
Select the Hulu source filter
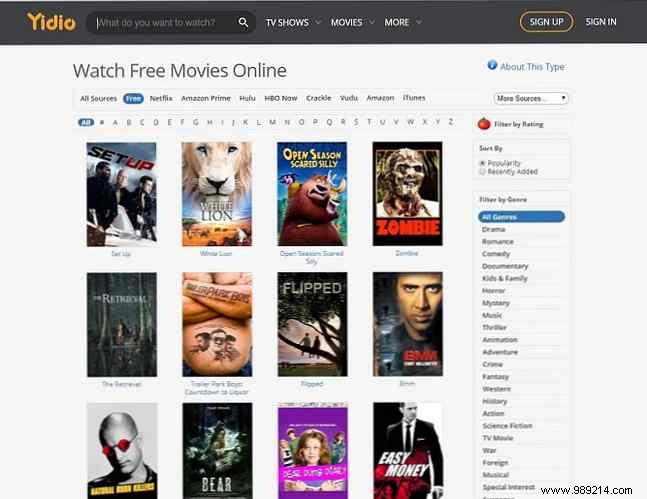pyautogui.click(x=248, y=98)
